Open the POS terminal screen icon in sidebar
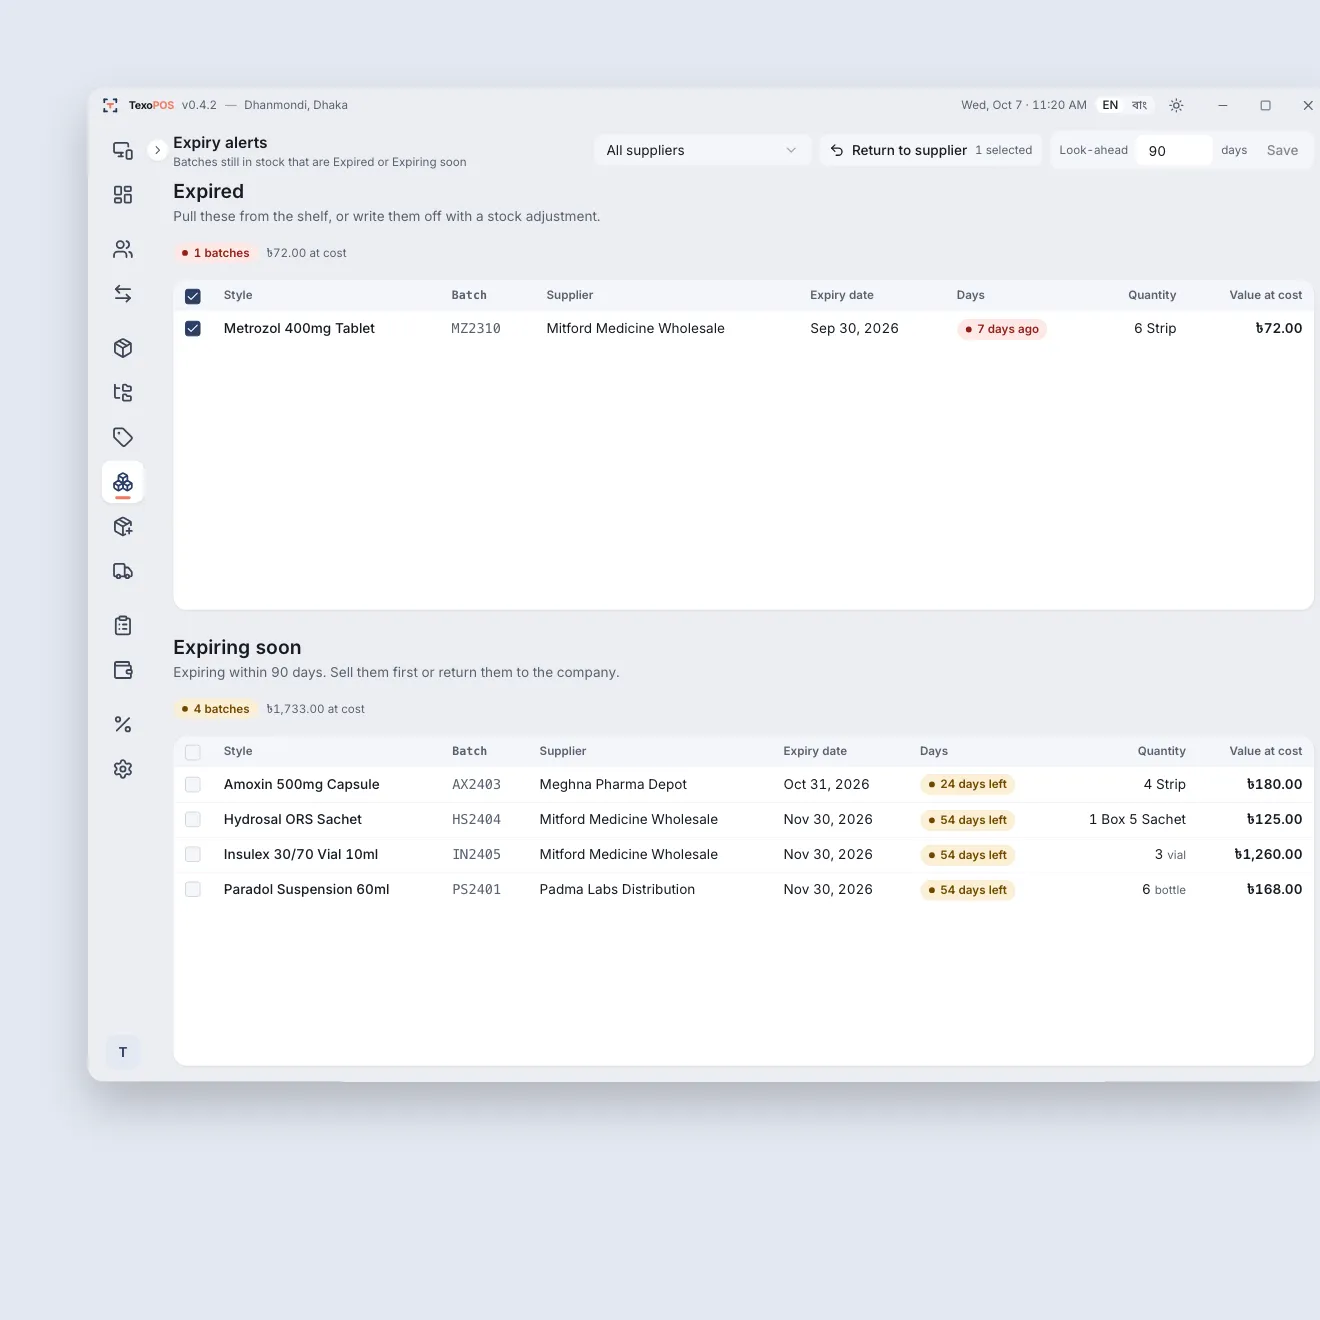 123,150
